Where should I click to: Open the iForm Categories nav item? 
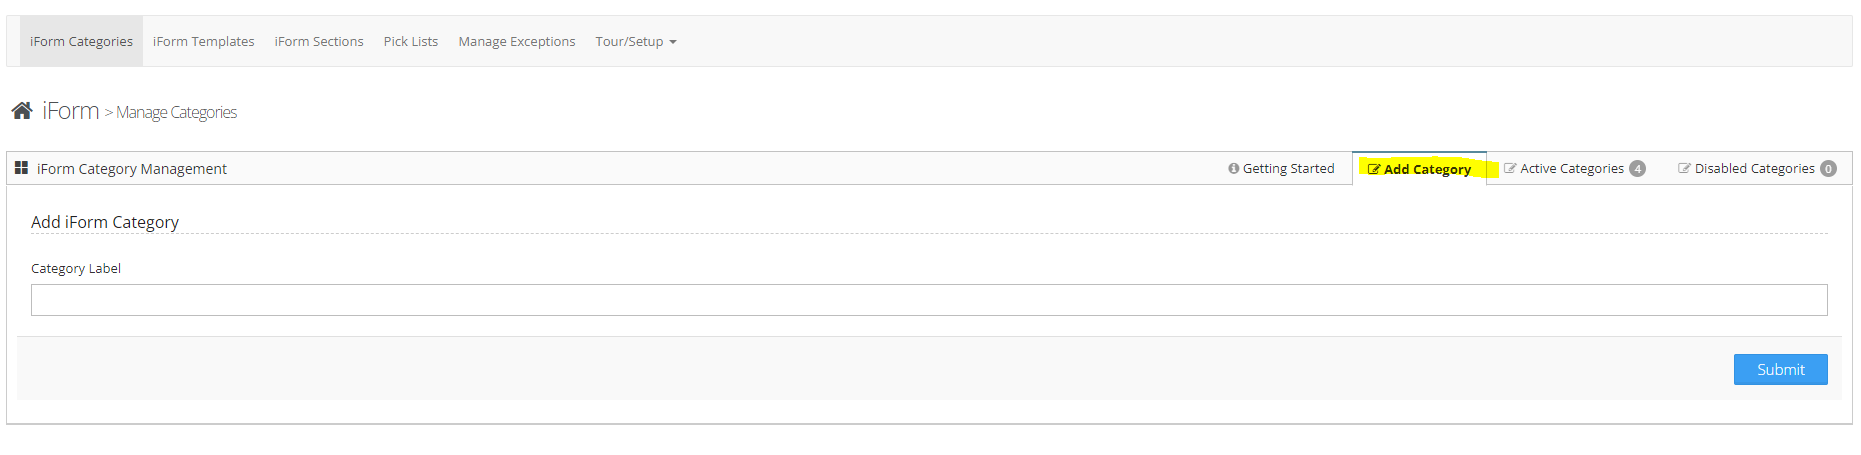(81, 42)
